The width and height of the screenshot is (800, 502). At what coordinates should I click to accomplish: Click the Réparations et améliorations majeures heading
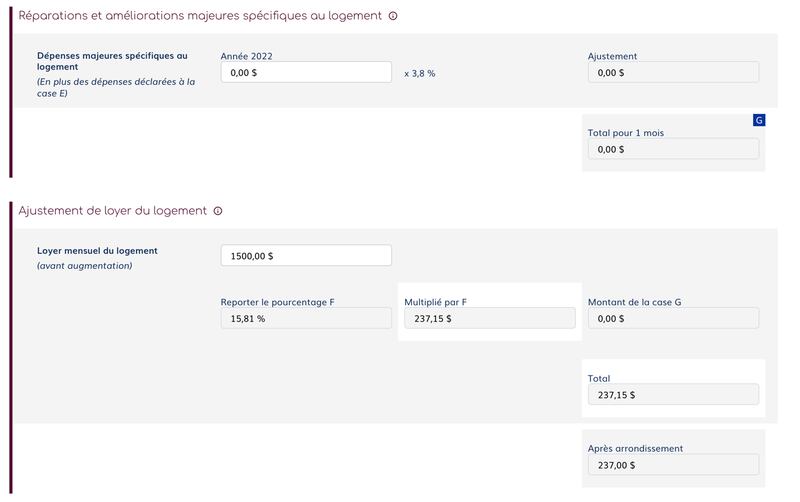click(200, 16)
